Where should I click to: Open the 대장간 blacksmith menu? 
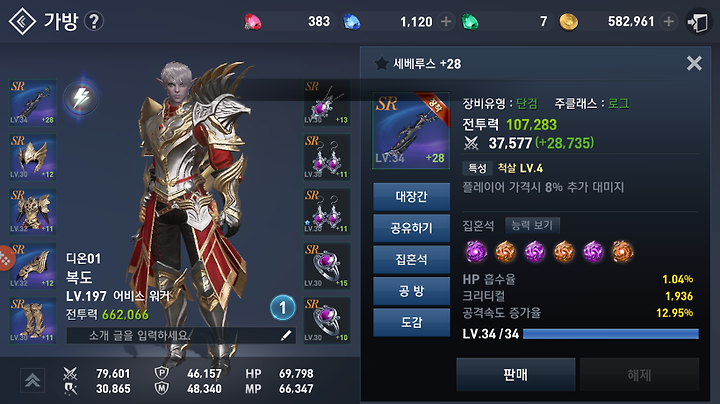(411, 196)
